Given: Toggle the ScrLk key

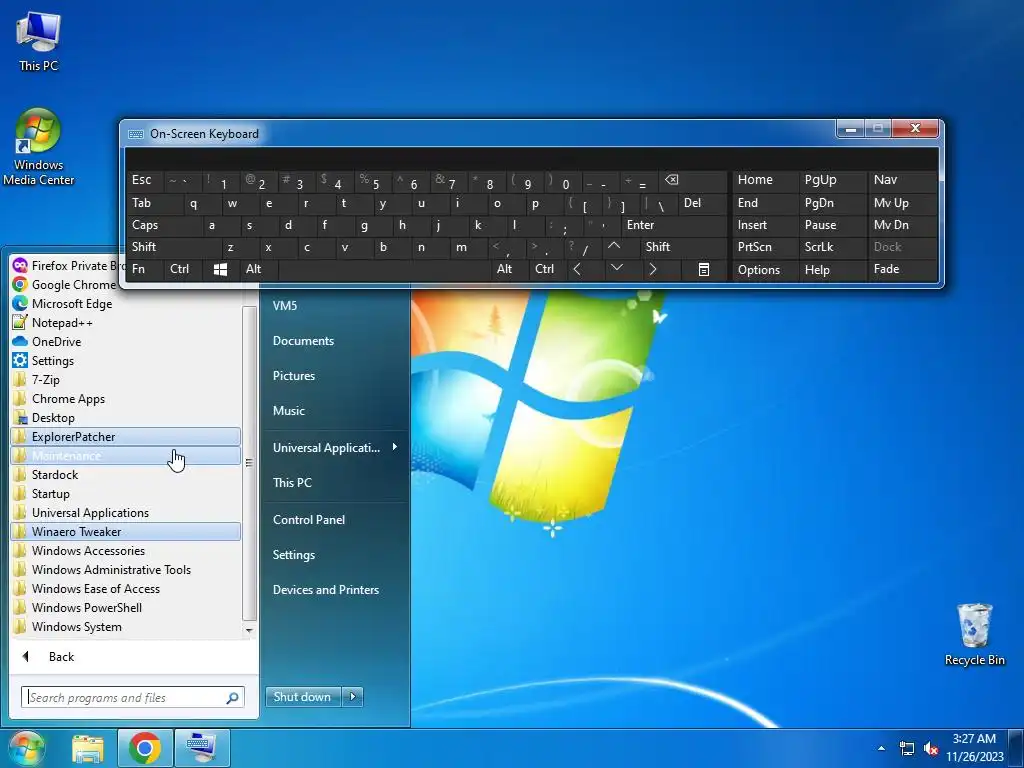Looking at the screenshot, I should [x=832, y=247].
